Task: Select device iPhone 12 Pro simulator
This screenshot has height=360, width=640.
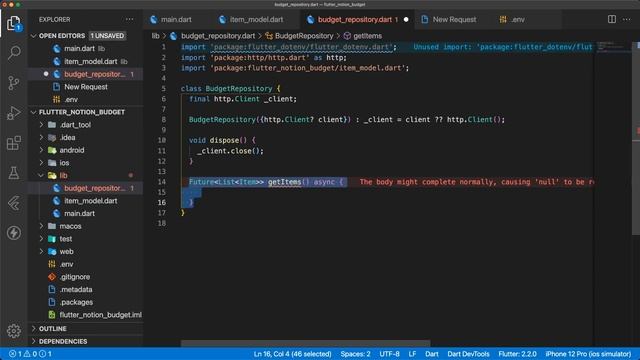Action: (x=588, y=354)
